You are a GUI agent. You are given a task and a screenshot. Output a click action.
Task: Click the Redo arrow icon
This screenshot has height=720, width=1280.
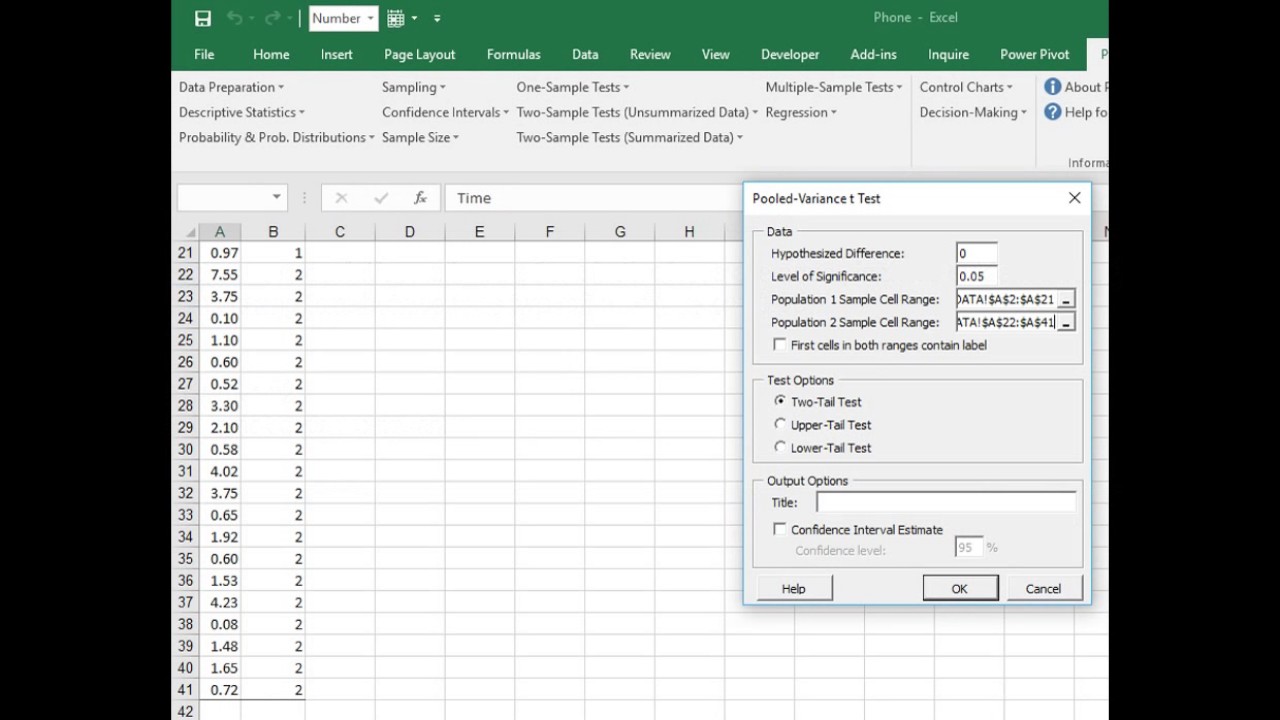[272, 18]
